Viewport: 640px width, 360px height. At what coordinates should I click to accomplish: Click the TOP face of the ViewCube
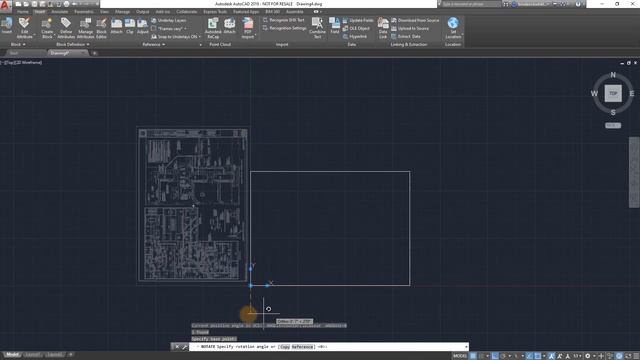click(x=613, y=93)
